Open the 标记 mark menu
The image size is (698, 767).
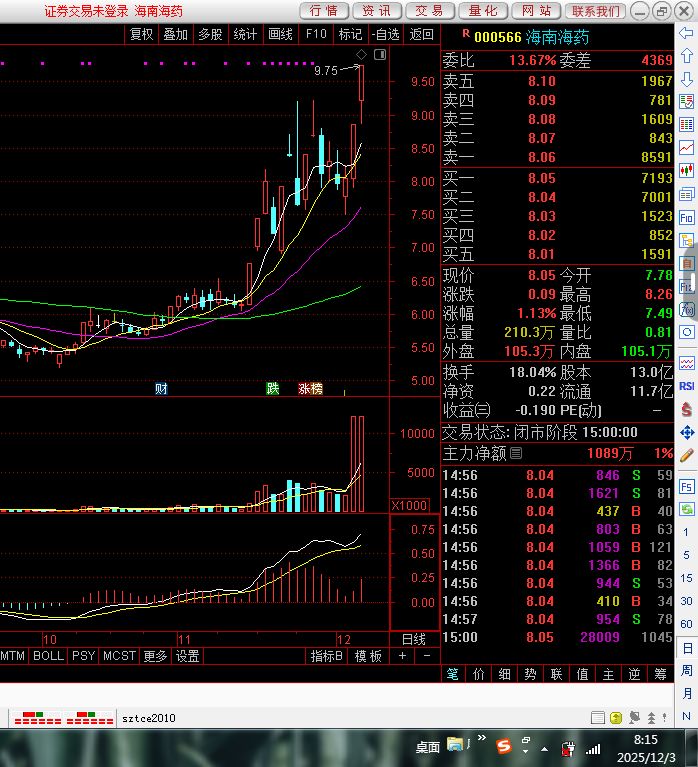[x=350, y=34]
